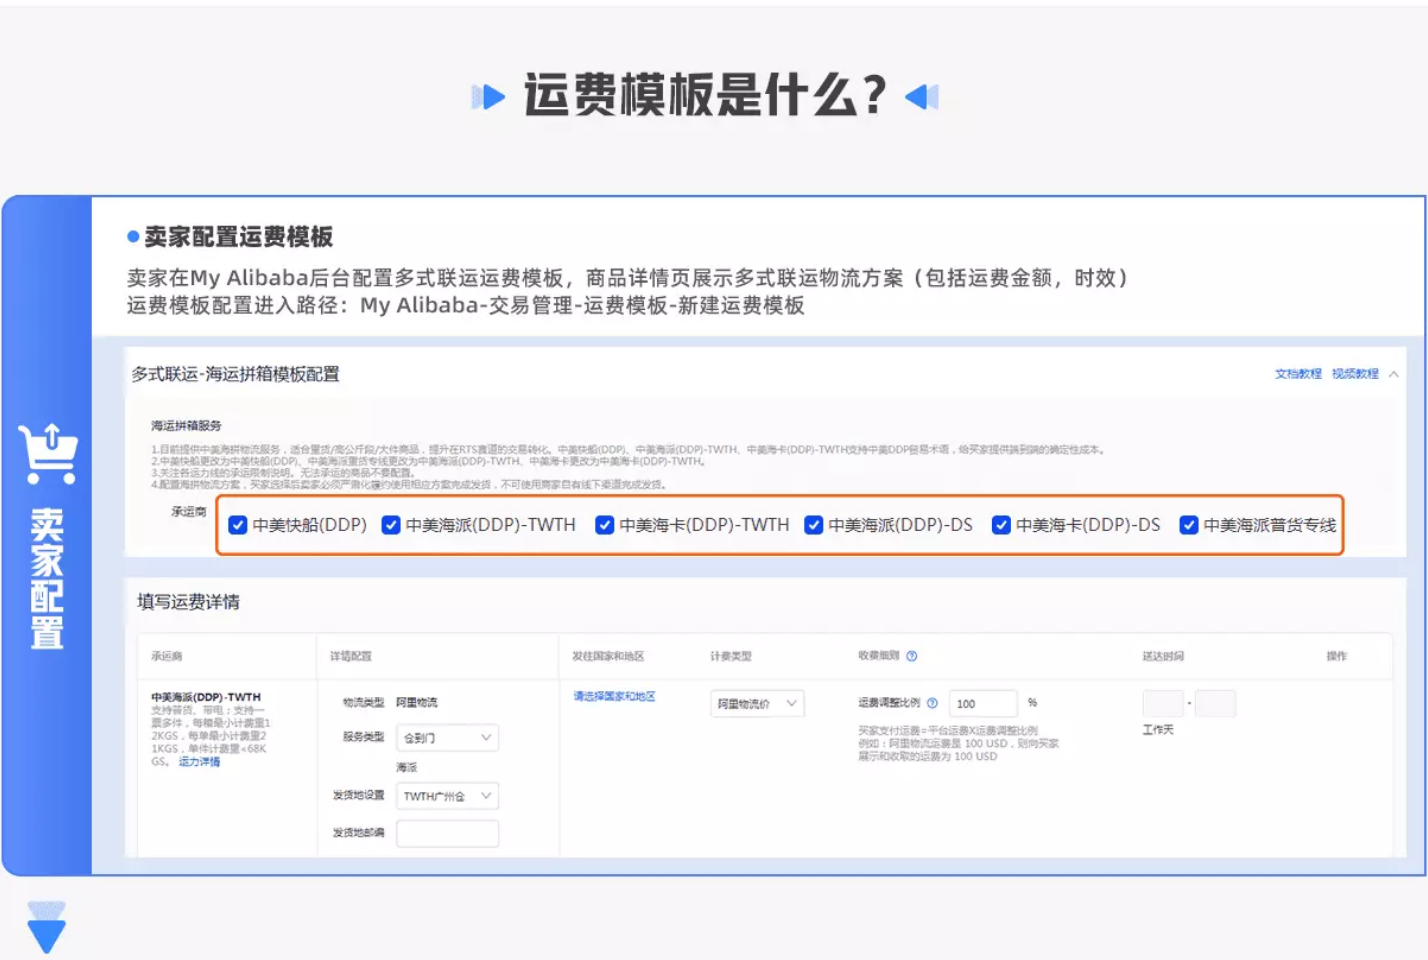Click help icon next to 运费调整比例
Image resolution: width=1428 pixels, height=960 pixels.
point(932,703)
